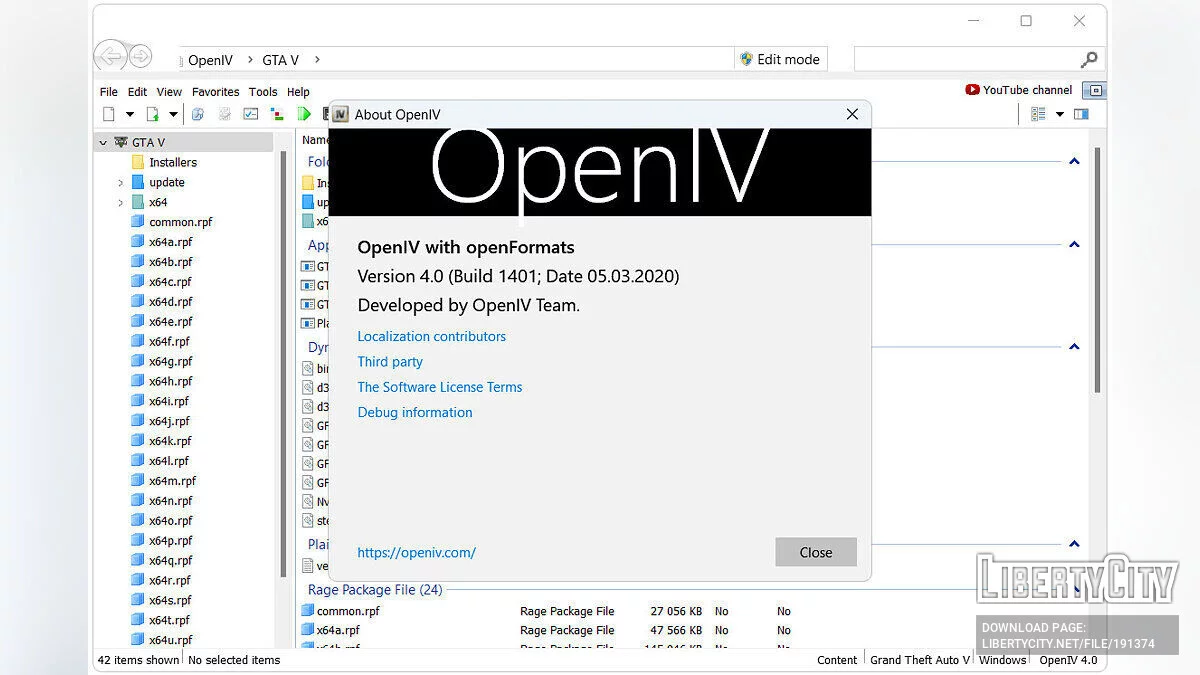This screenshot has width=1200, height=675.
Task: Click the greyed-out page toolbar icon
Action: pyautogui.click(x=225, y=114)
